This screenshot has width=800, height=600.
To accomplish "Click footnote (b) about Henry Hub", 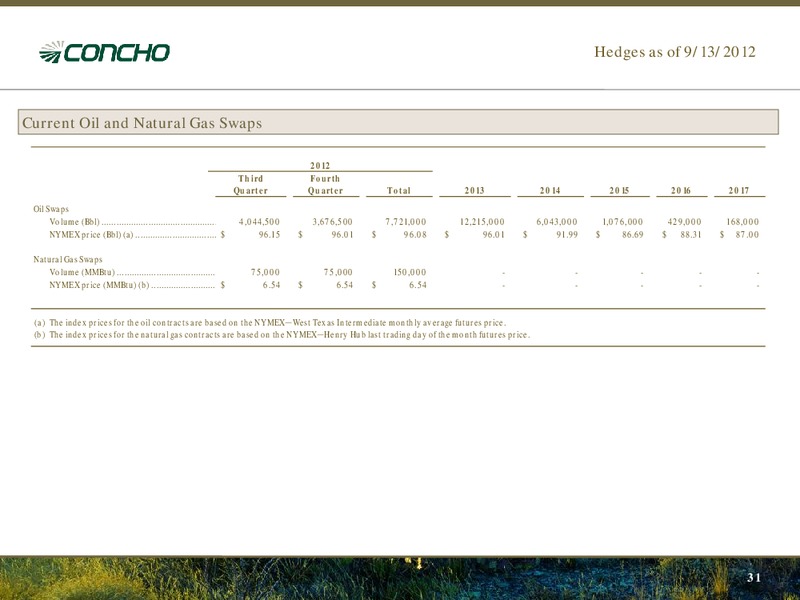I will tap(282, 335).
